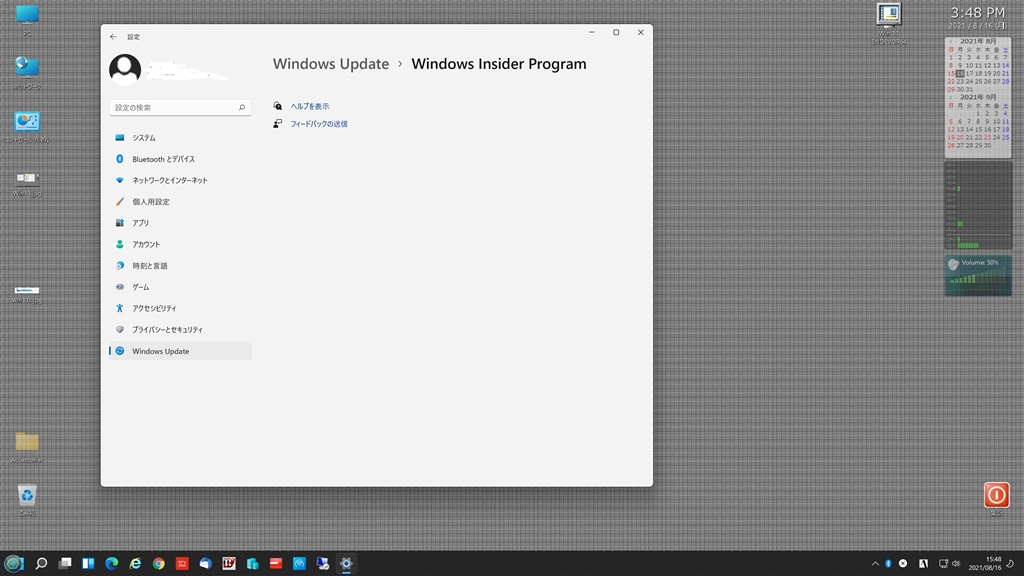
Task: Click the Settings gear icon on taskbar
Action: [x=346, y=563]
